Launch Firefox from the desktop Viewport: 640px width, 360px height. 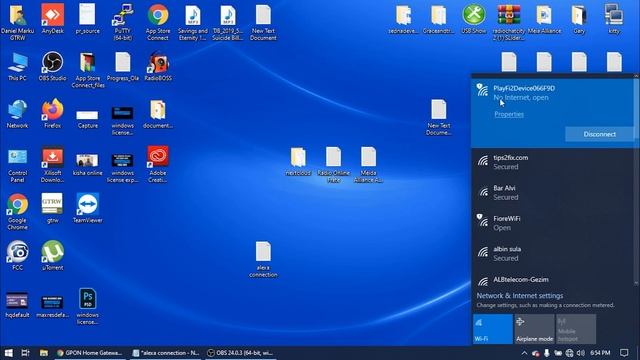point(52,113)
